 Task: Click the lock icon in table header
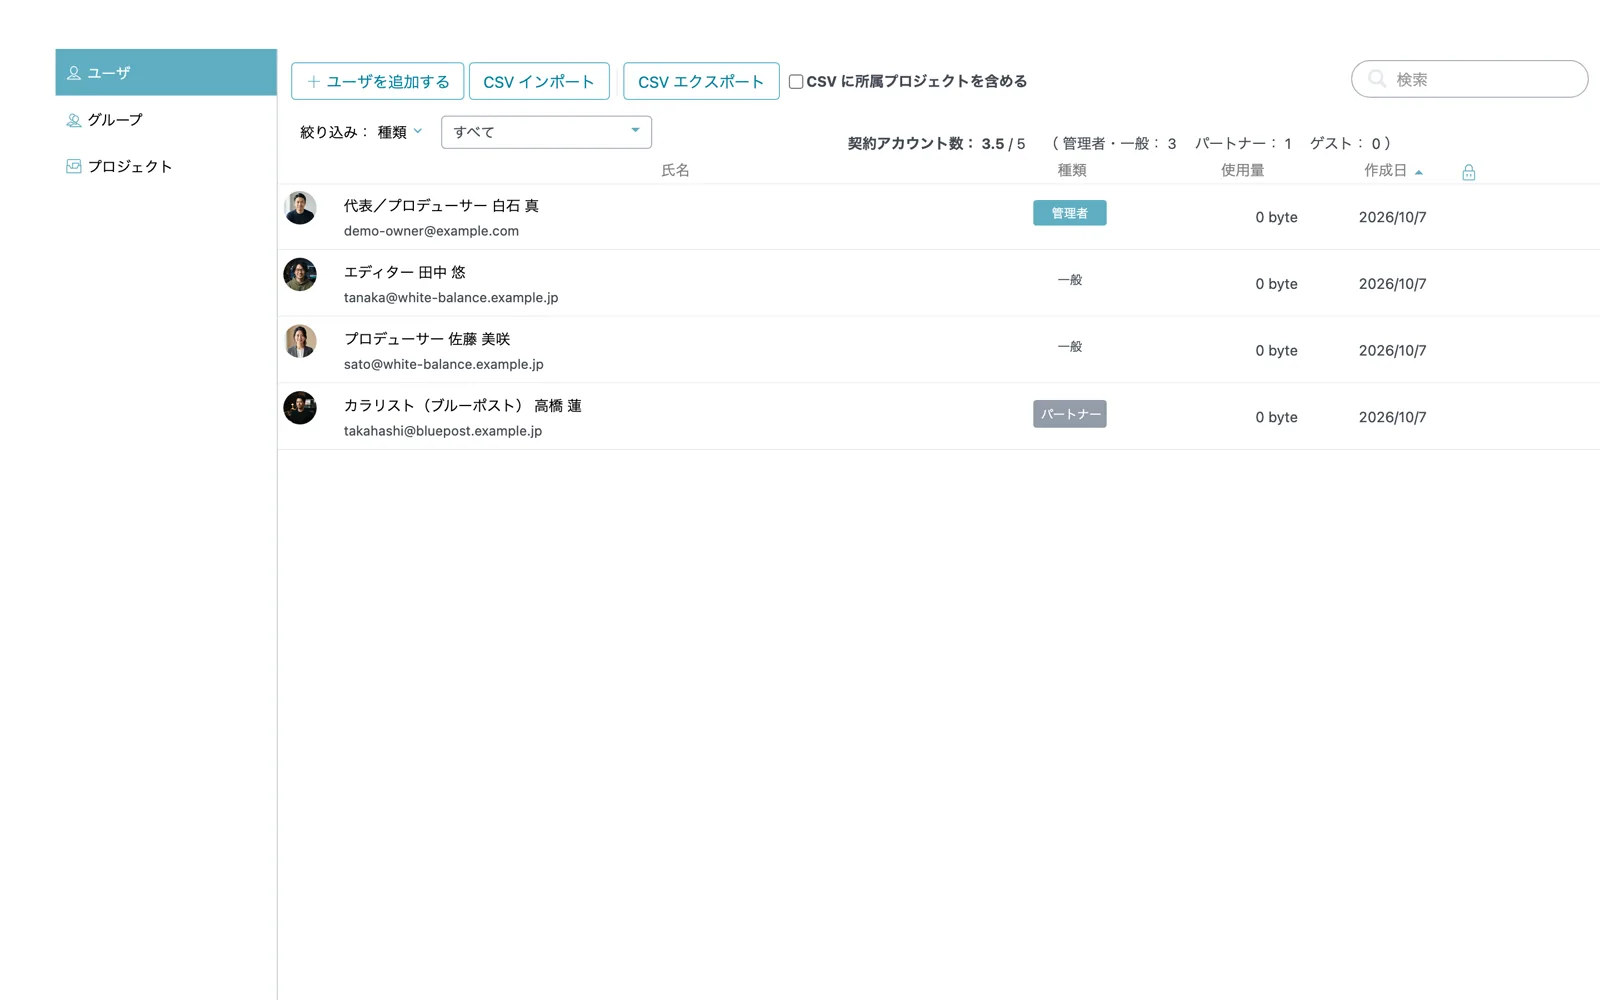pyautogui.click(x=1468, y=172)
